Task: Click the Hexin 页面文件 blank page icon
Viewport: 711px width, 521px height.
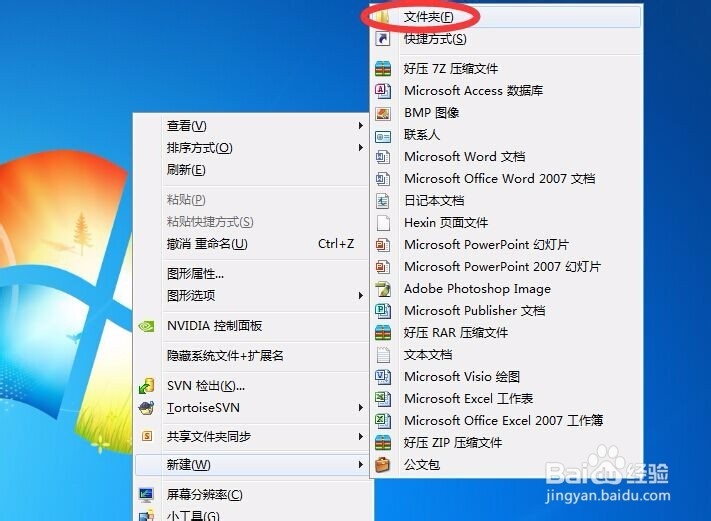Action: click(x=383, y=223)
